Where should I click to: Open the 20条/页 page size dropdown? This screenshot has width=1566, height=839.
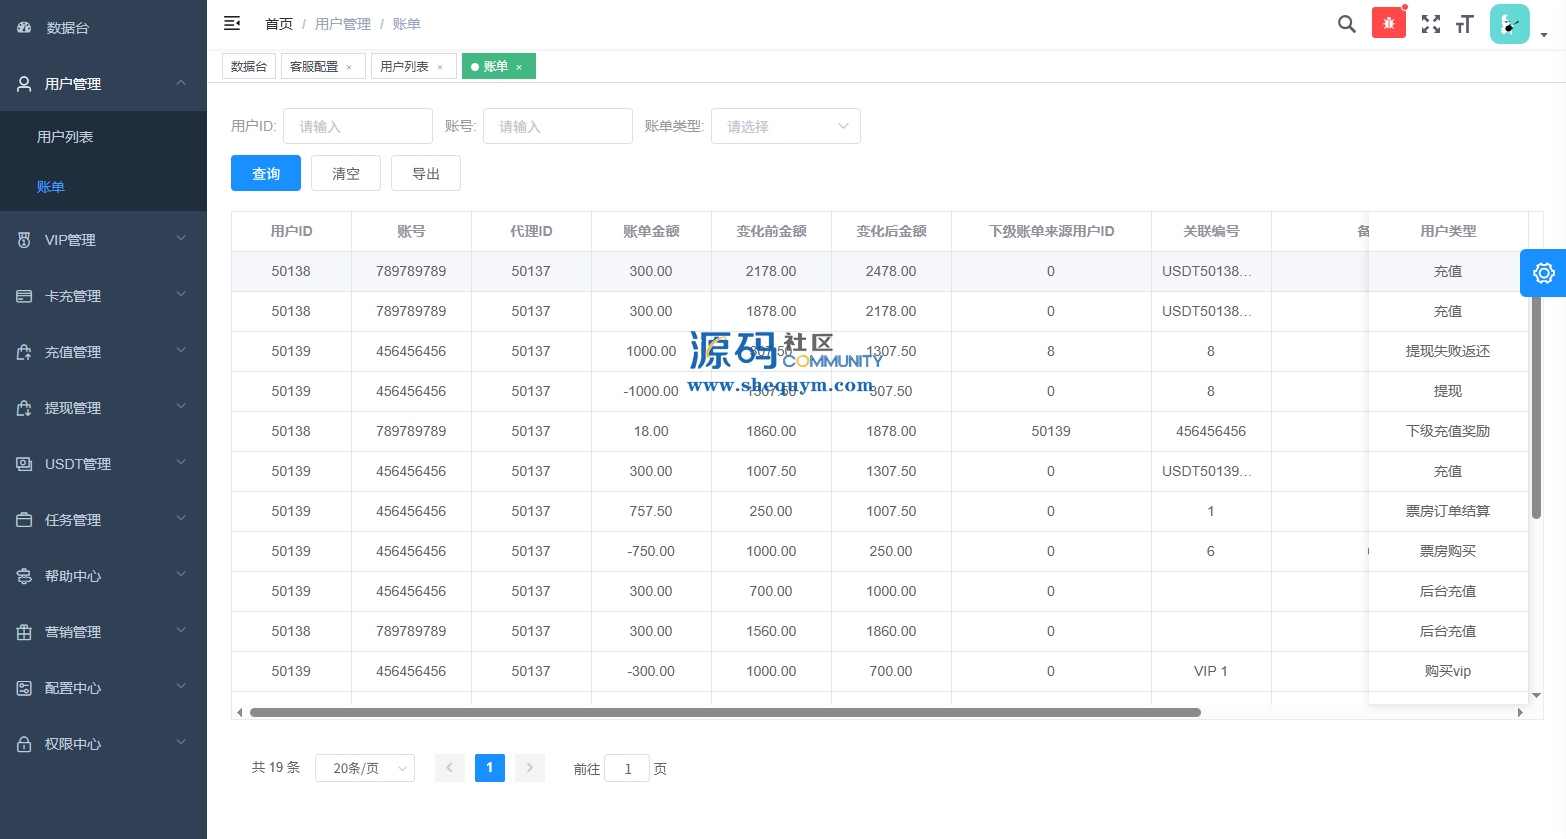(364, 768)
